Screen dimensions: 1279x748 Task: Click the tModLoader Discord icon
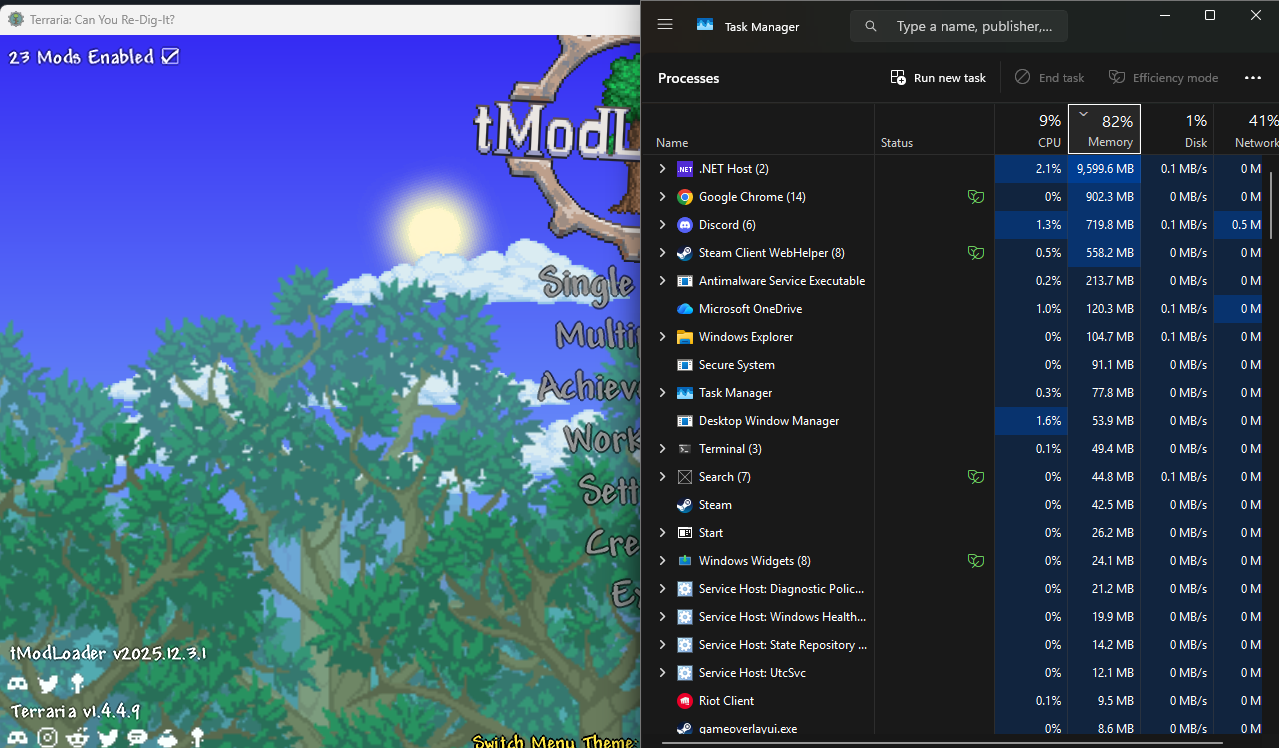tap(18, 684)
